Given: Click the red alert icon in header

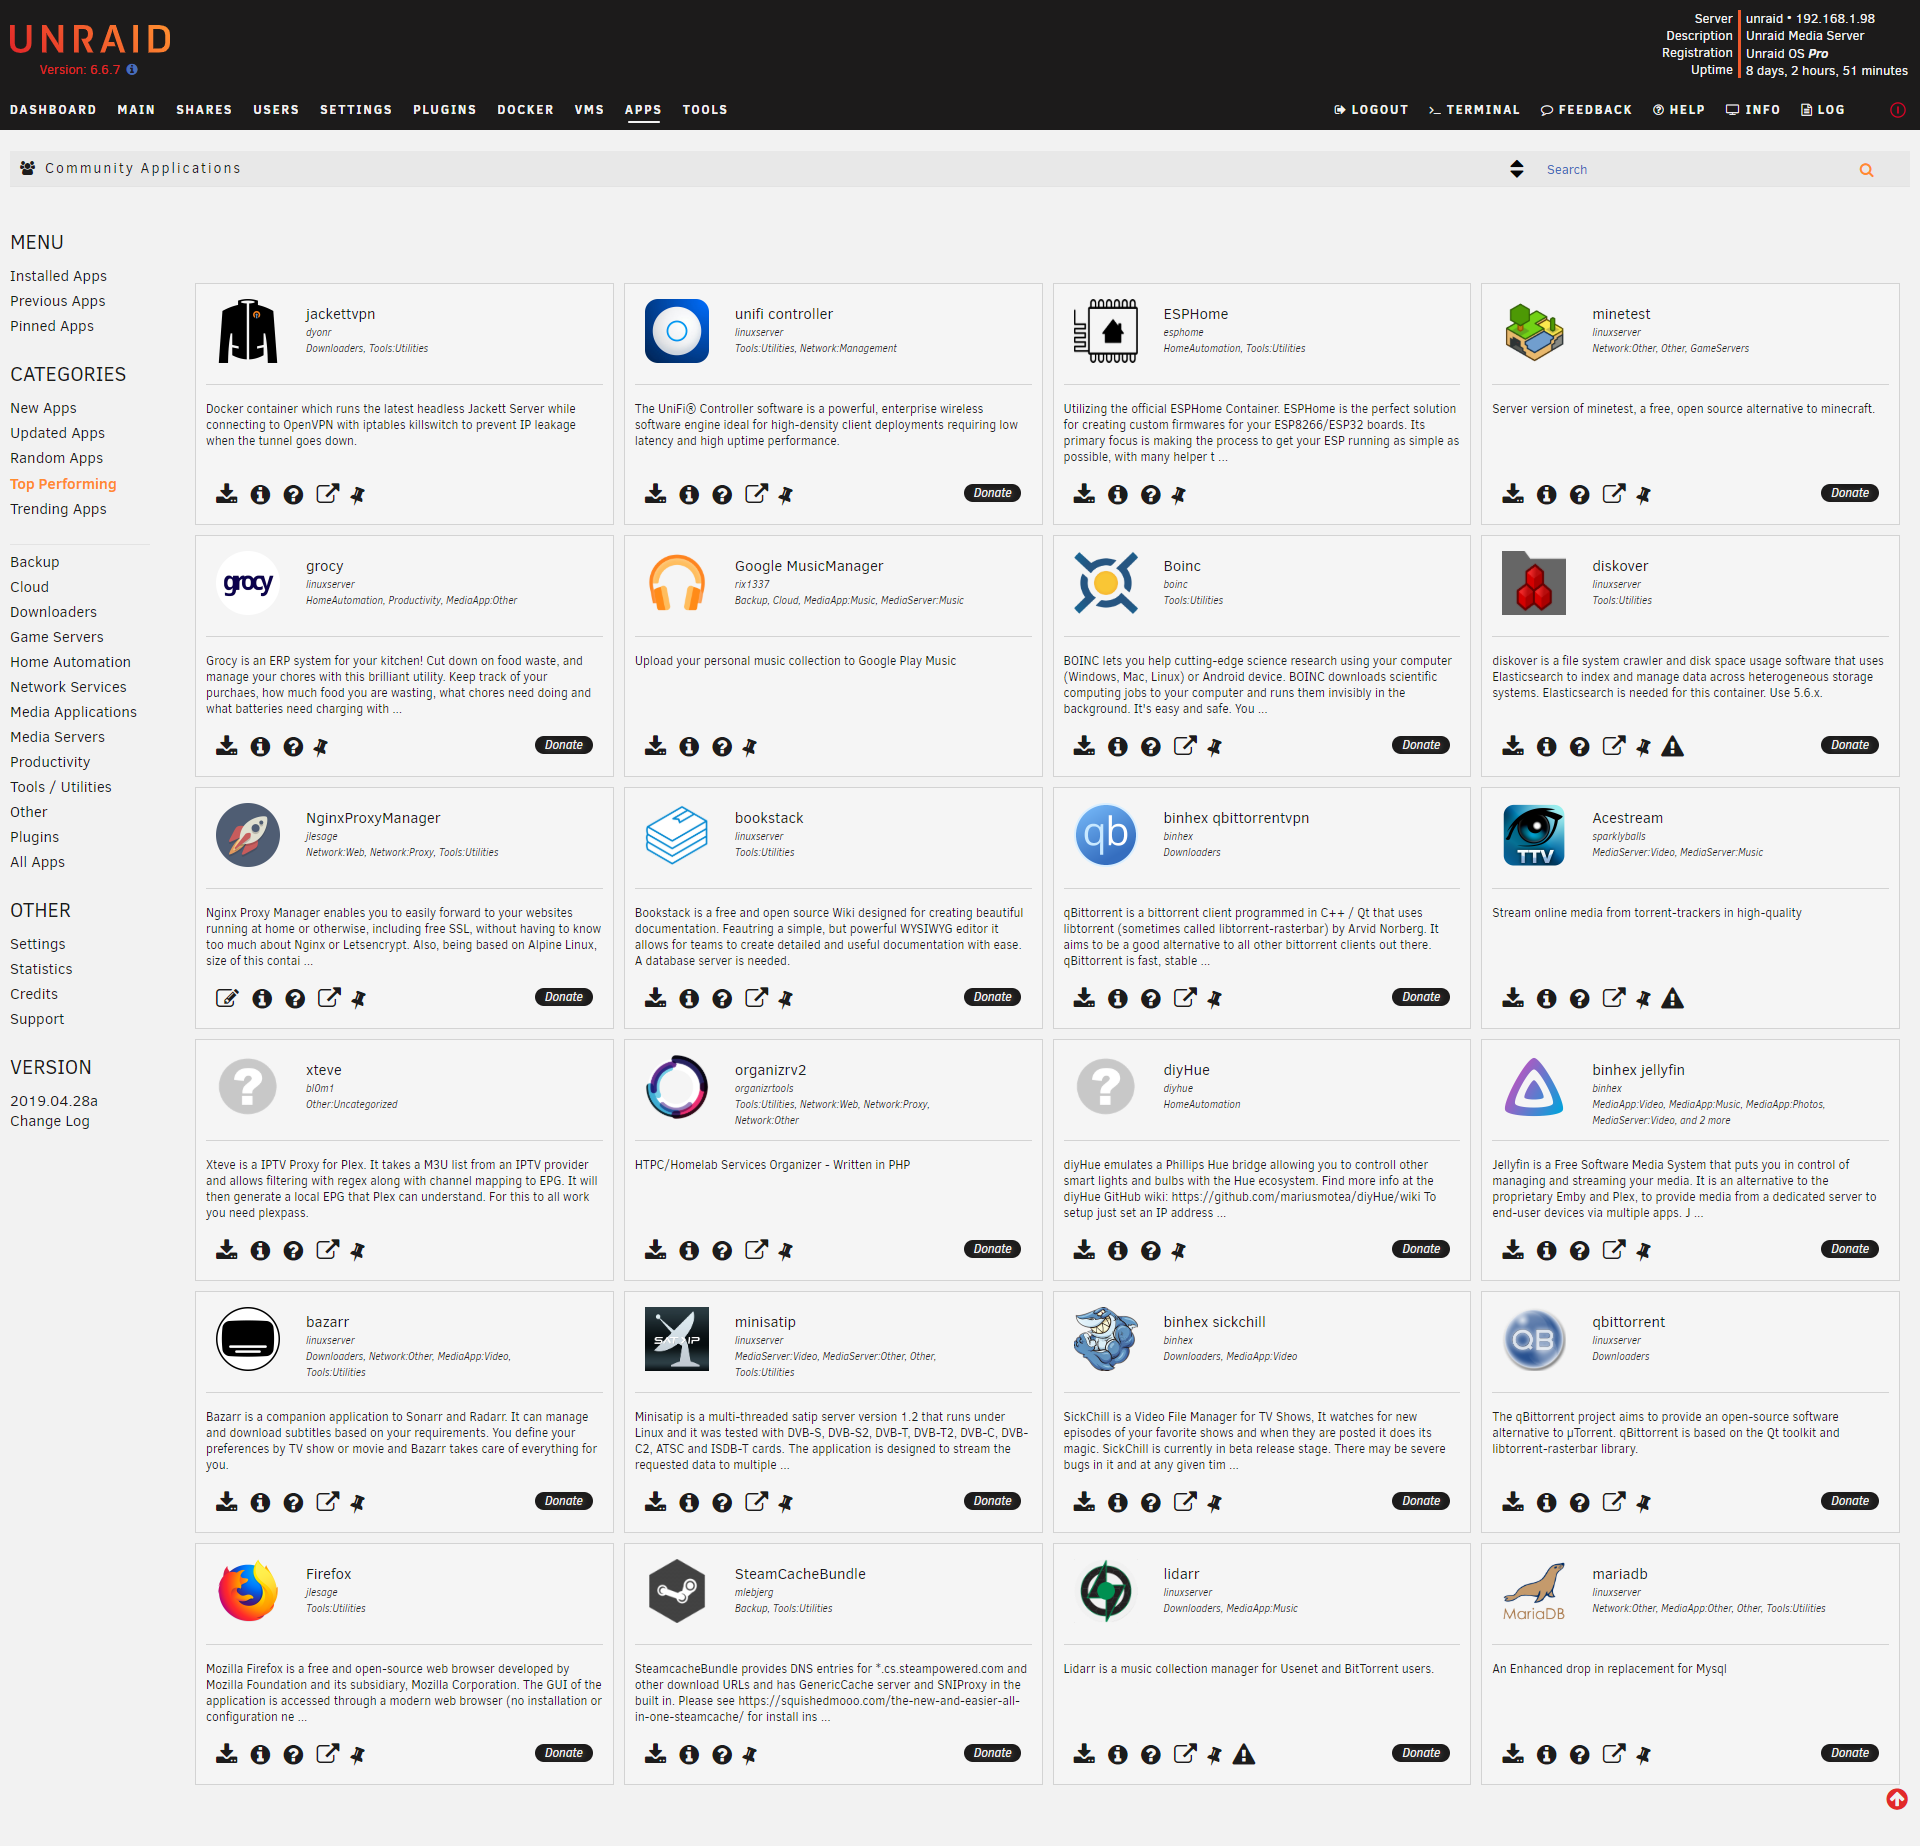Looking at the screenshot, I should pos(1897,110).
